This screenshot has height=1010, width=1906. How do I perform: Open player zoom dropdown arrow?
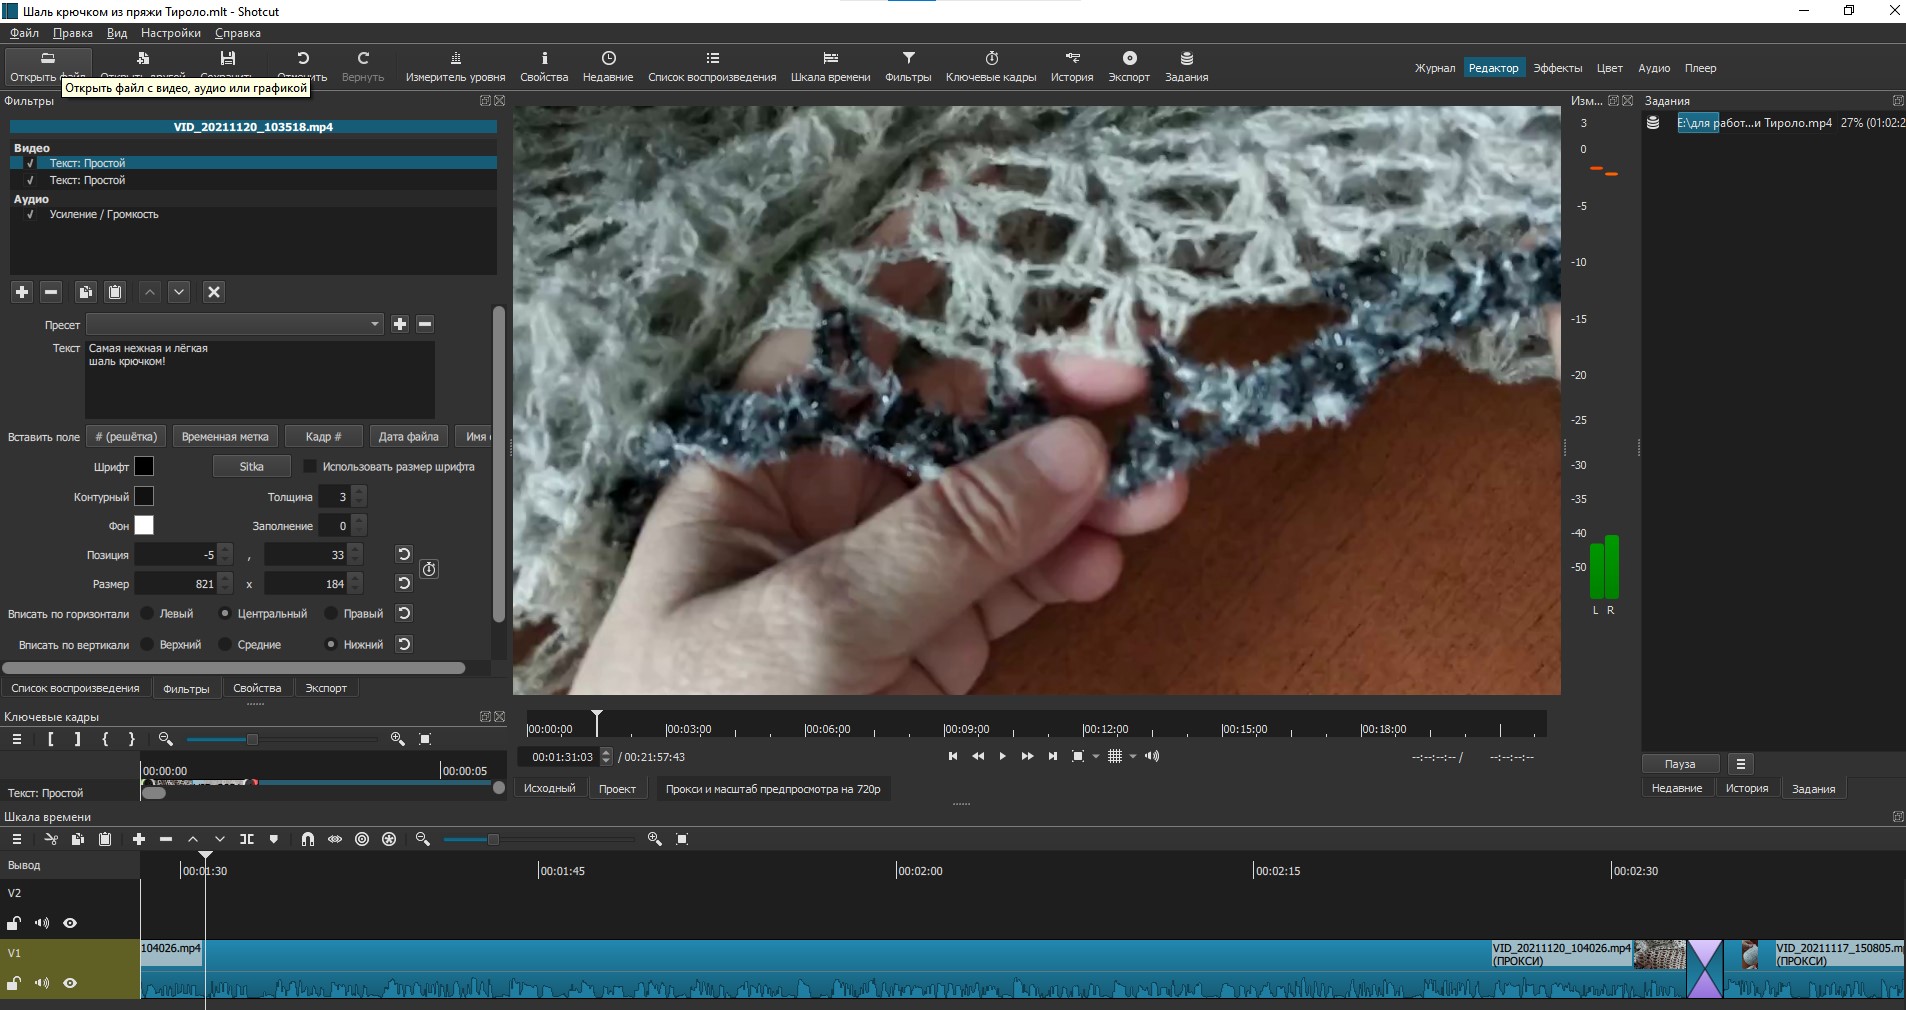click(x=1096, y=756)
